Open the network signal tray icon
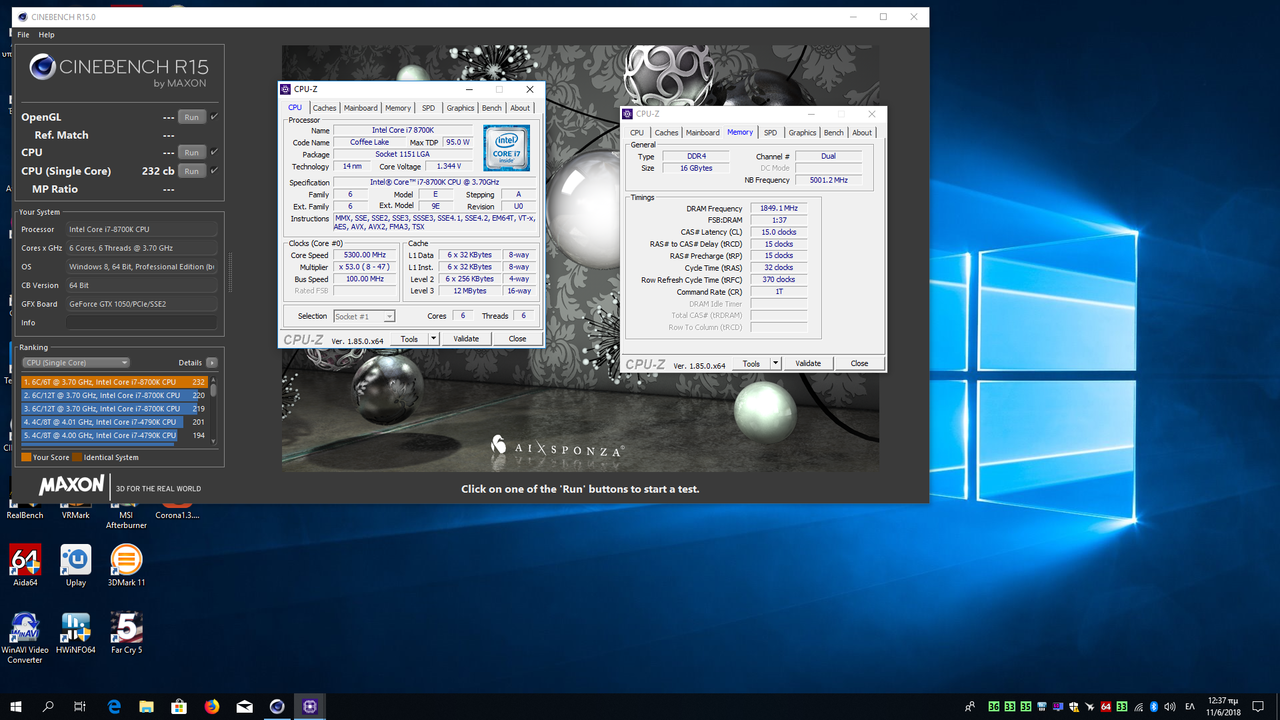Screen dimensions: 1280x720 (x=1137, y=706)
